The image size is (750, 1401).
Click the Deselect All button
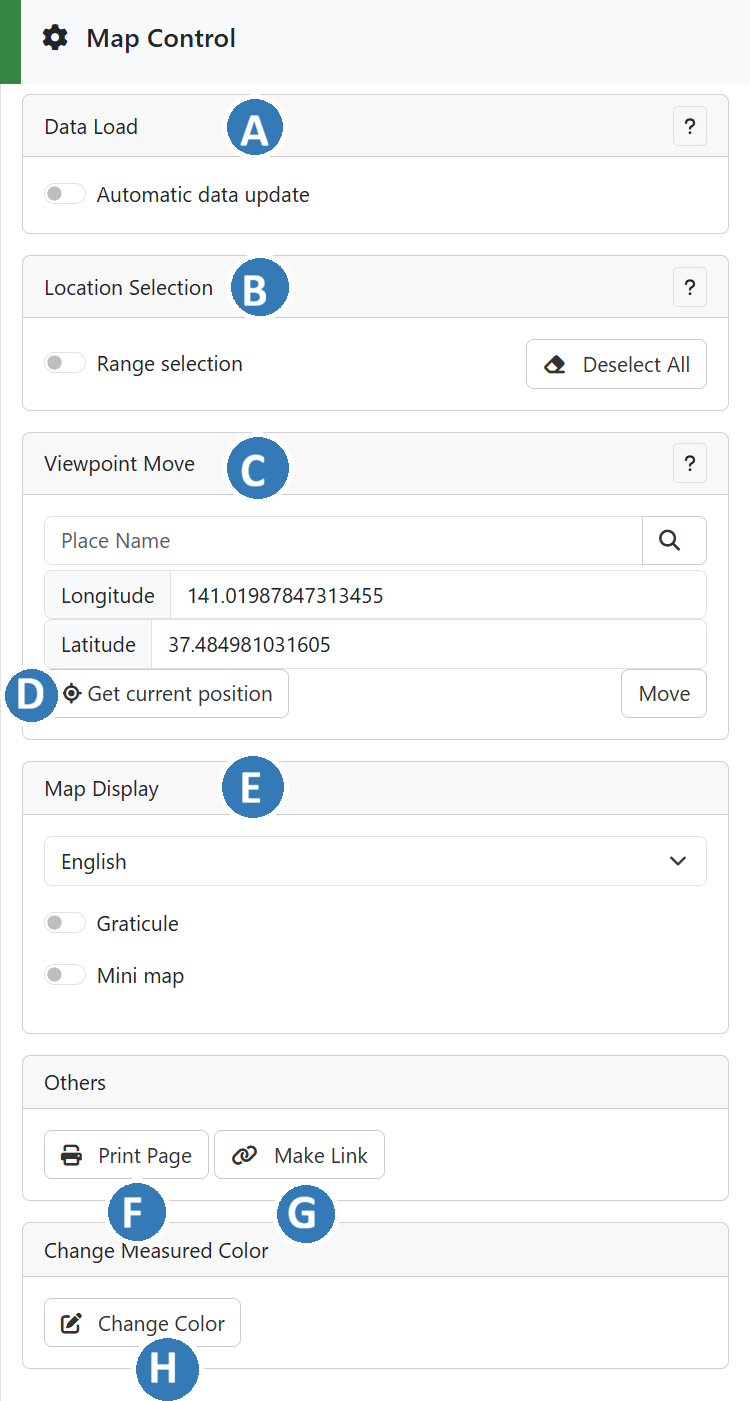(616, 363)
